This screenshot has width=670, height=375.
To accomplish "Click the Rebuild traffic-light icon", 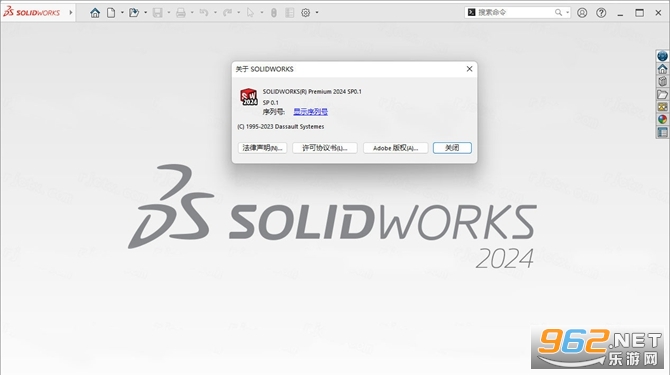I will (x=274, y=13).
